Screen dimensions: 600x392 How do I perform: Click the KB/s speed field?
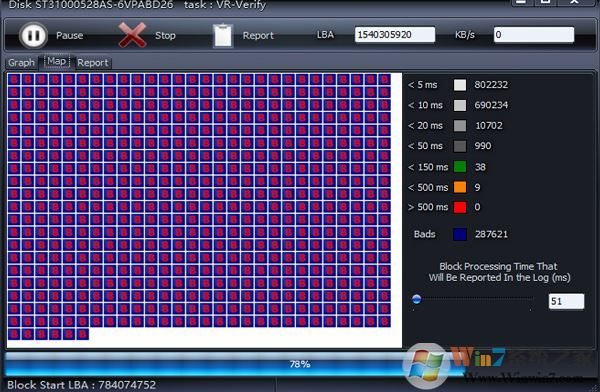[534, 35]
